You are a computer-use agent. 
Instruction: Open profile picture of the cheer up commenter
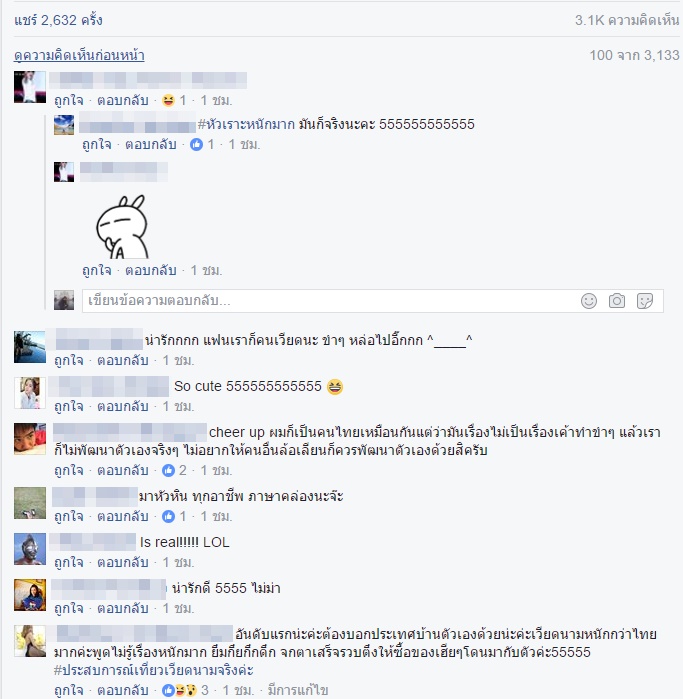click(30, 439)
